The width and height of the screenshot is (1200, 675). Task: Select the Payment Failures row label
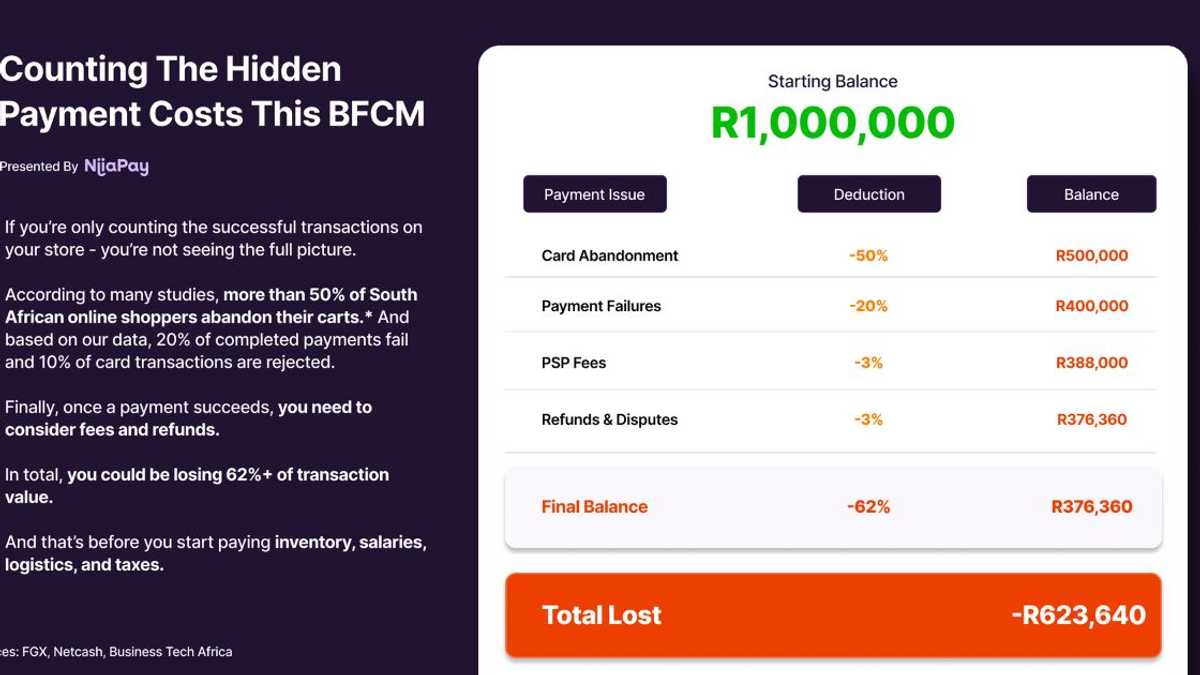coord(601,306)
